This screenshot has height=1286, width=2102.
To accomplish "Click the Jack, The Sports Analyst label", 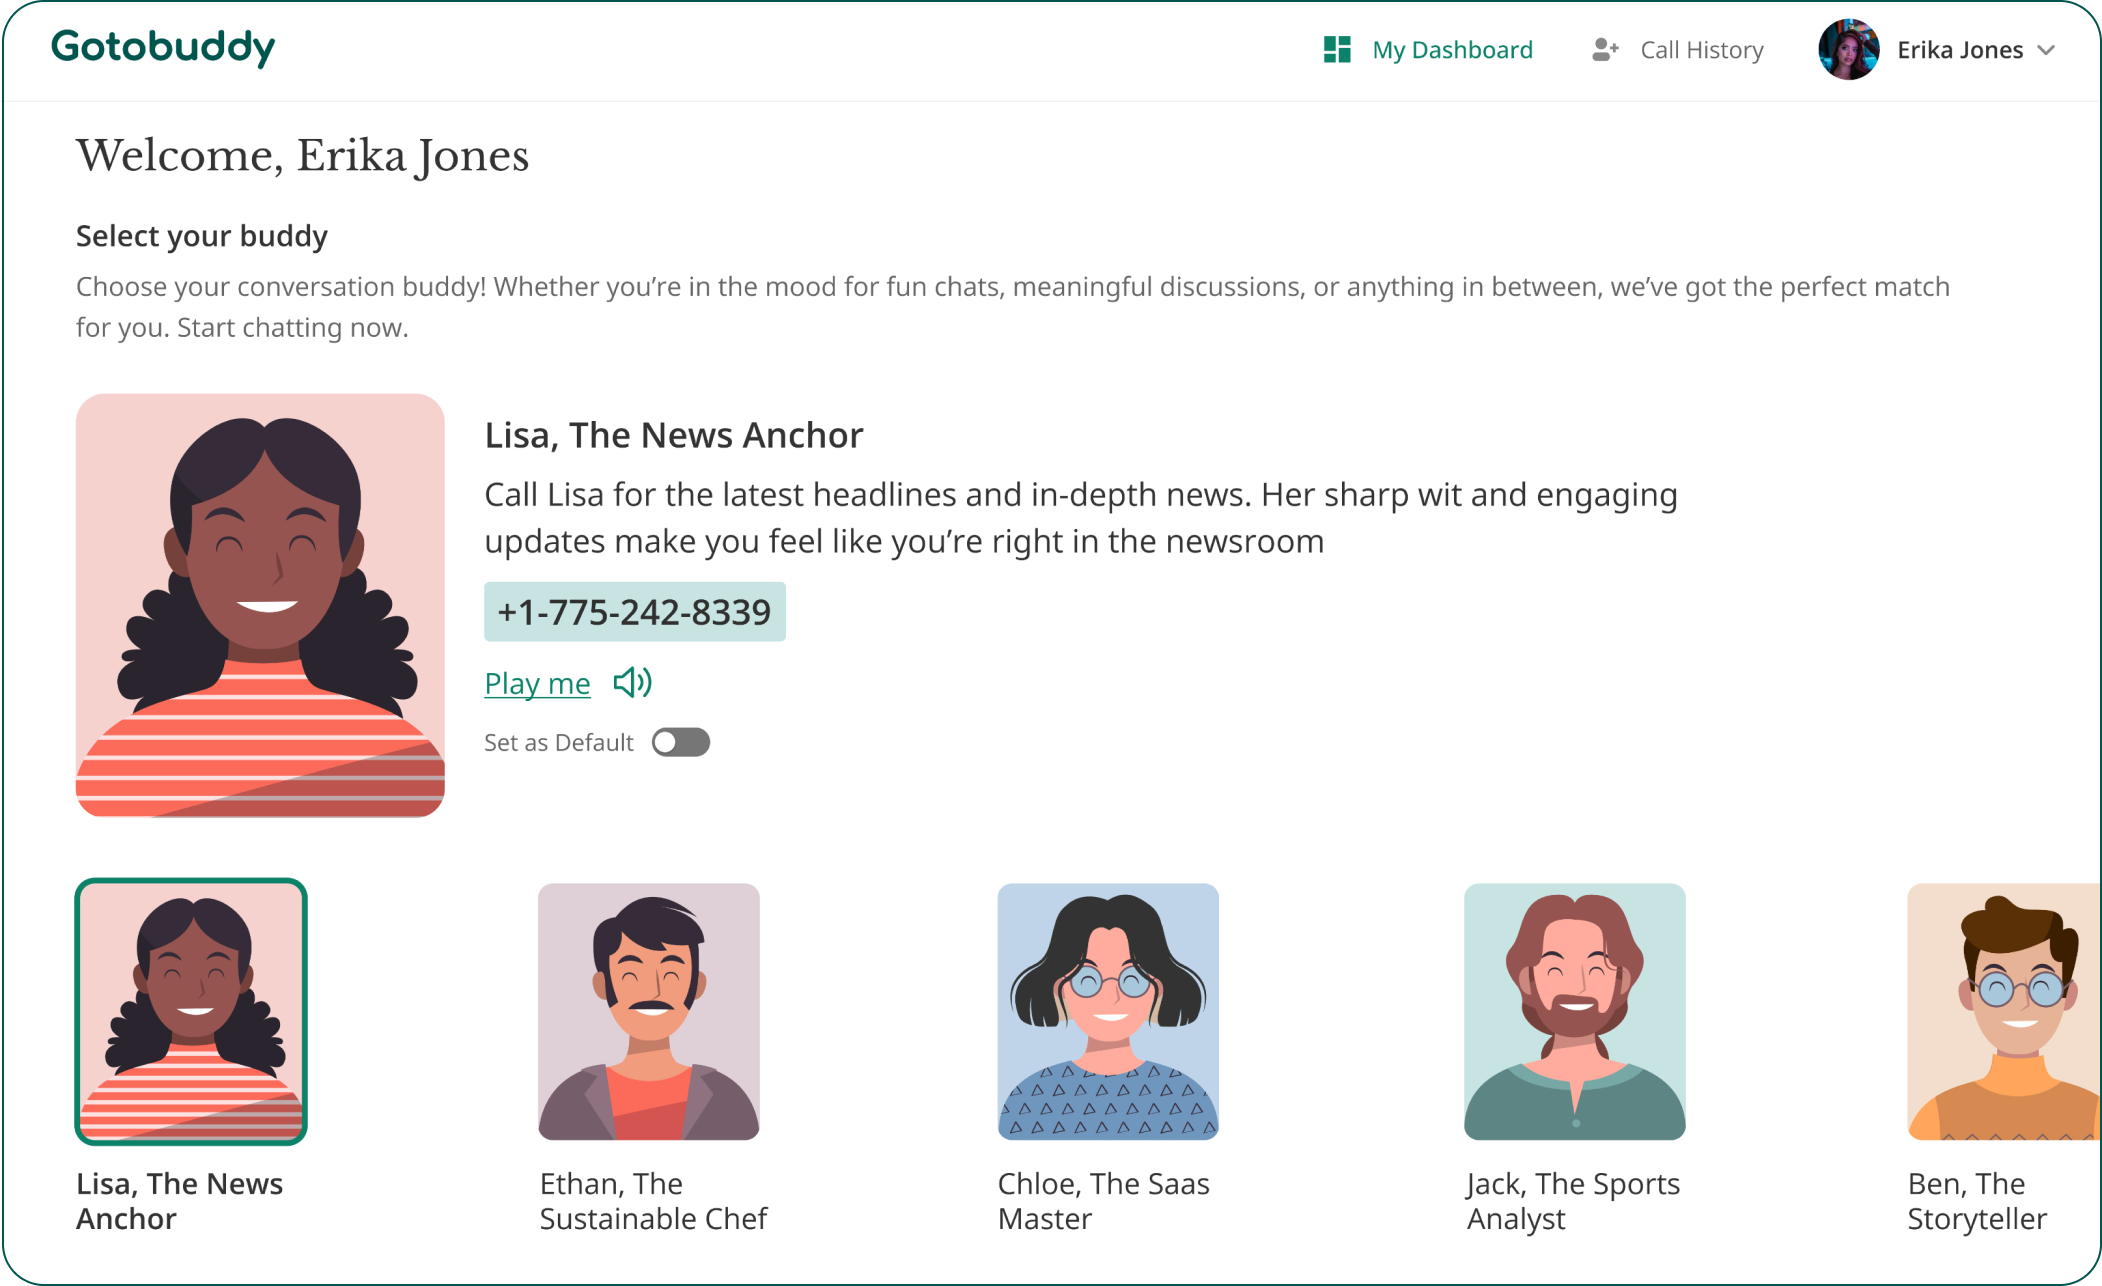I will tap(1573, 1201).
